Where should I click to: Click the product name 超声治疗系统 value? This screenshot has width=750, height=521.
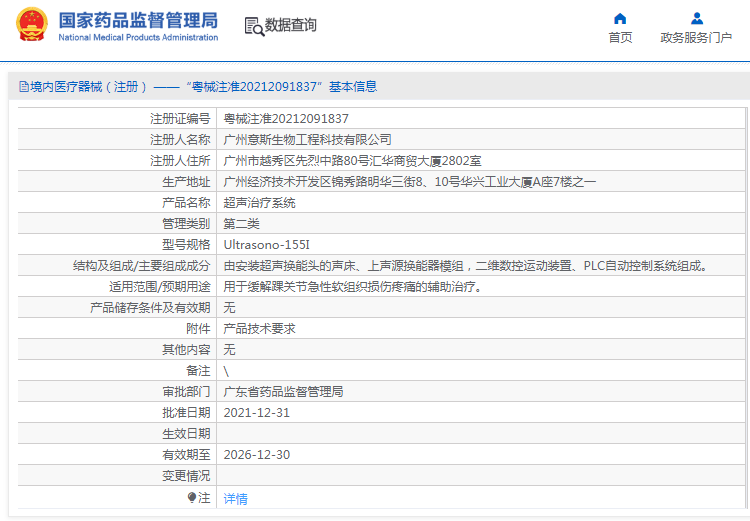click(259, 202)
